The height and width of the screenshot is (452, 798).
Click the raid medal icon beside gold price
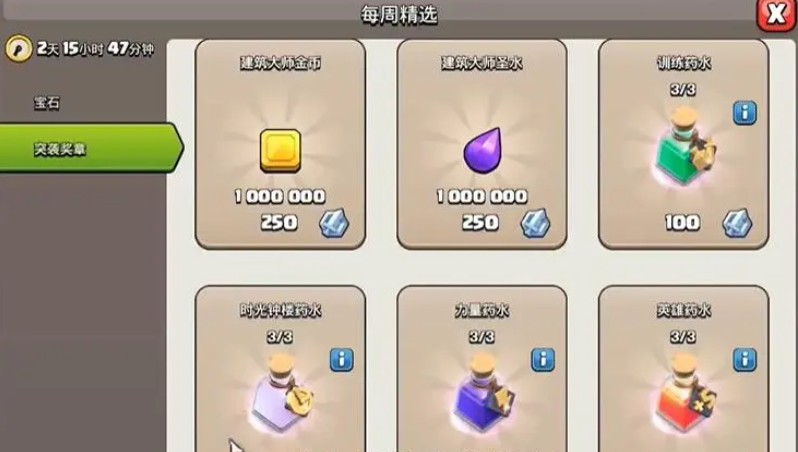pos(334,223)
